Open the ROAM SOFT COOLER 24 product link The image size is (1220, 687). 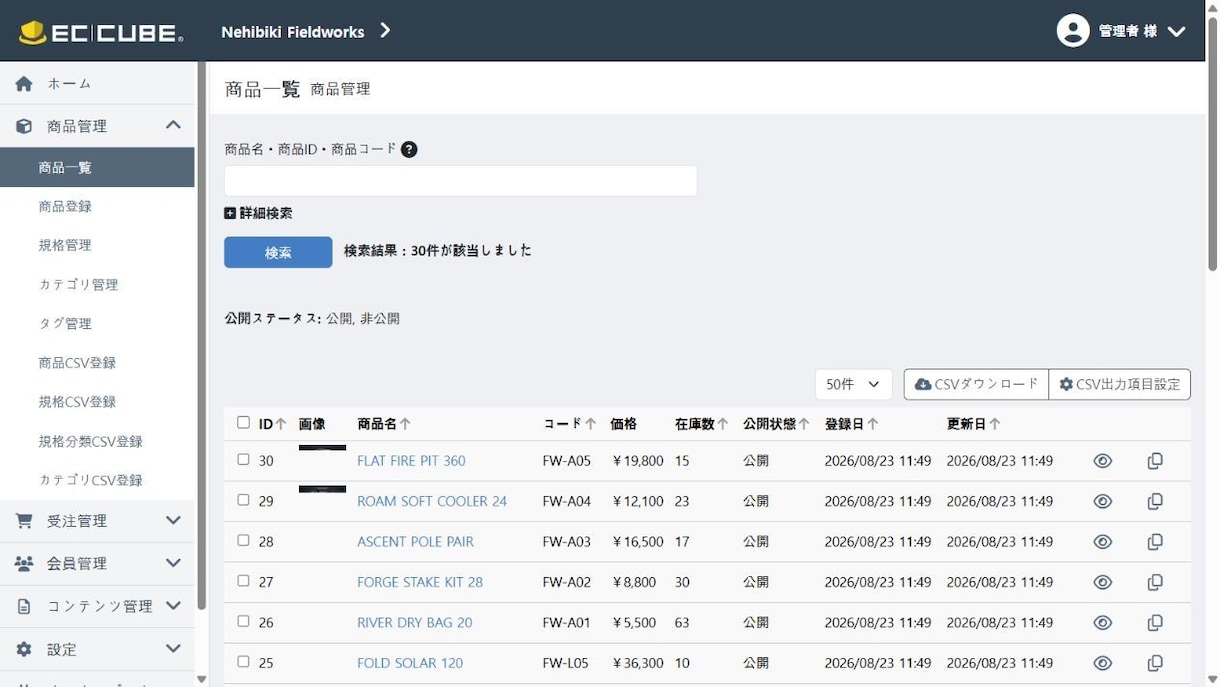click(x=432, y=501)
